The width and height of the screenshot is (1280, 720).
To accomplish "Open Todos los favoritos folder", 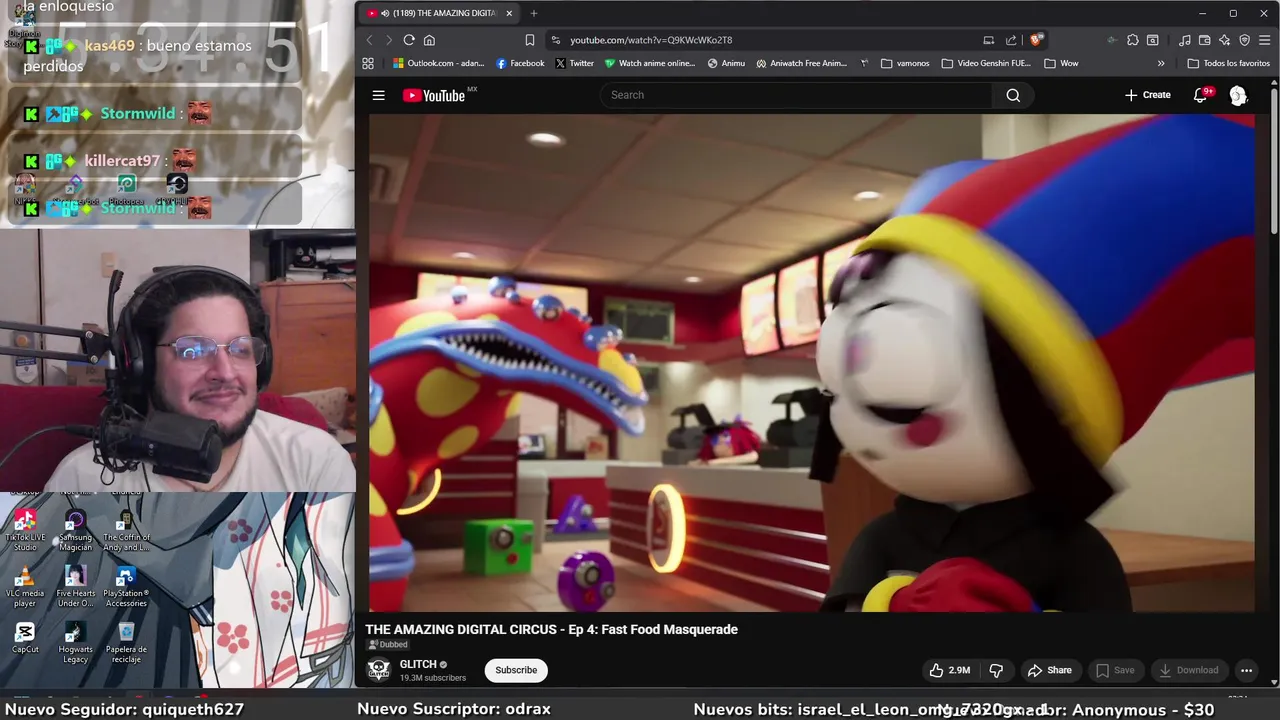I will click(1228, 63).
